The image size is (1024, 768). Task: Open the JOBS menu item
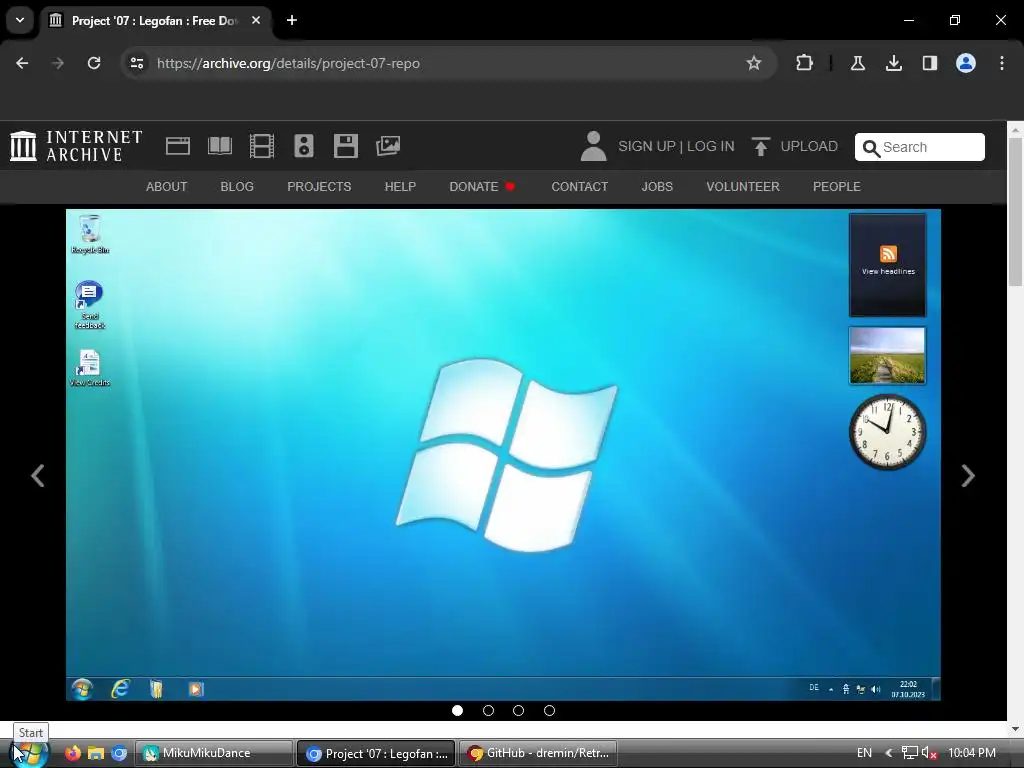657,187
